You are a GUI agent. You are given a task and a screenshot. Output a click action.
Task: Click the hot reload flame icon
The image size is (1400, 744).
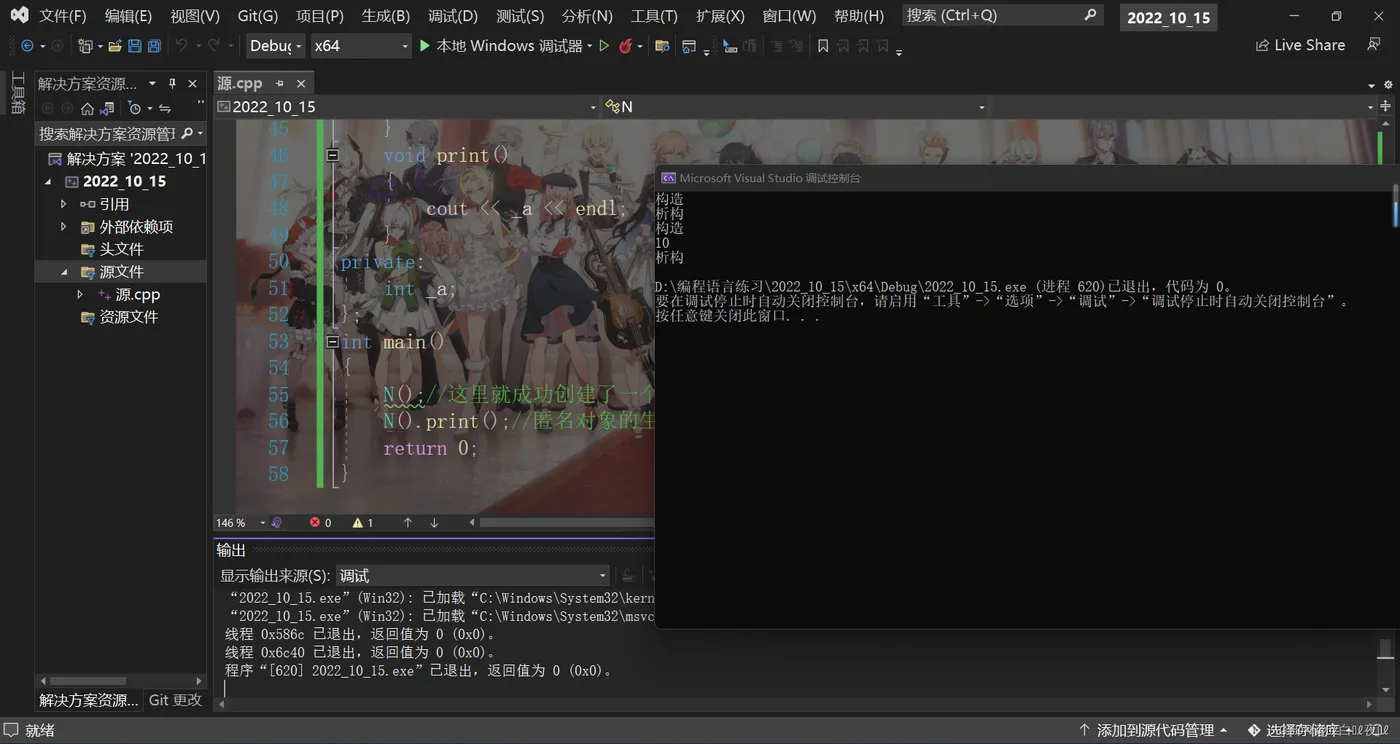[x=625, y=46]
